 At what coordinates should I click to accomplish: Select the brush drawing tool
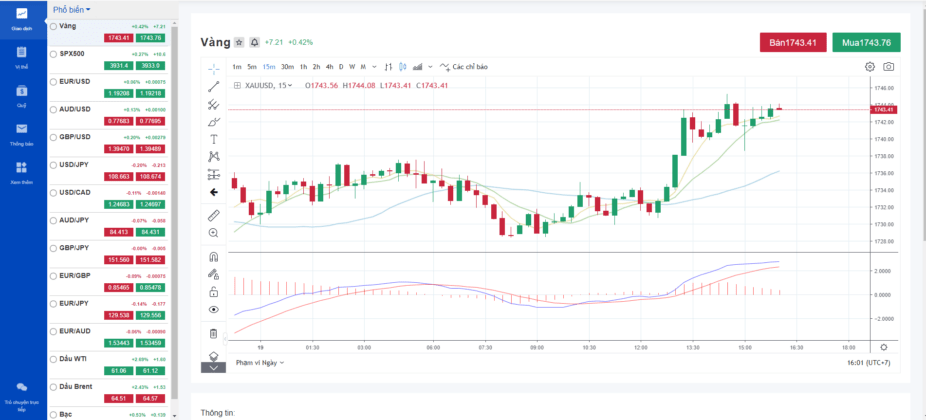click(214, 122)
